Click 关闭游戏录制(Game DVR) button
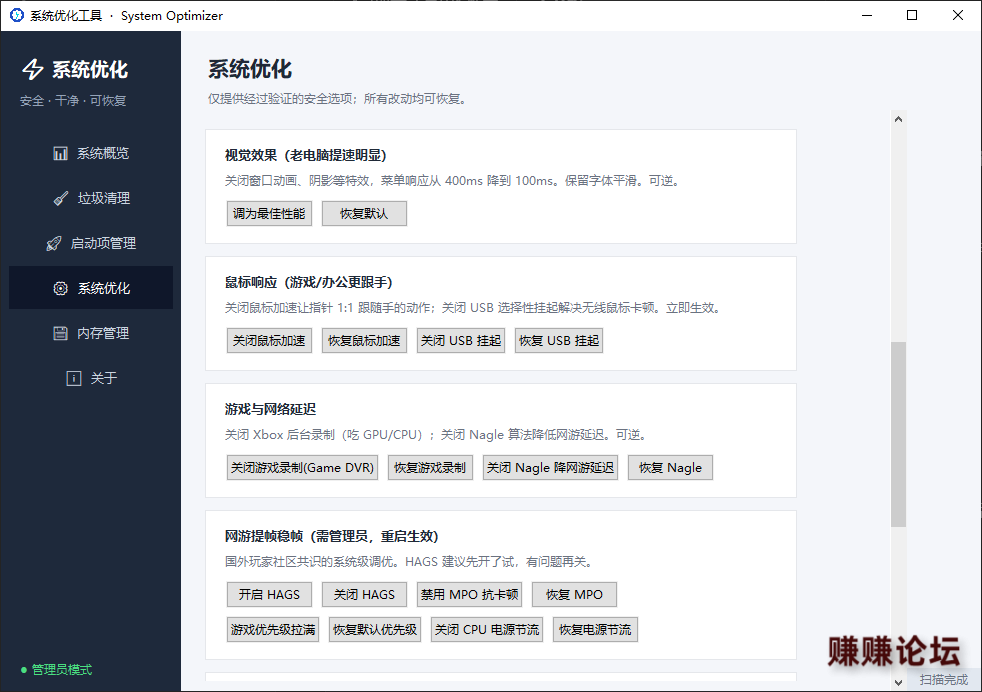Viewport: 982px width, 692px height. coord(302,468)
